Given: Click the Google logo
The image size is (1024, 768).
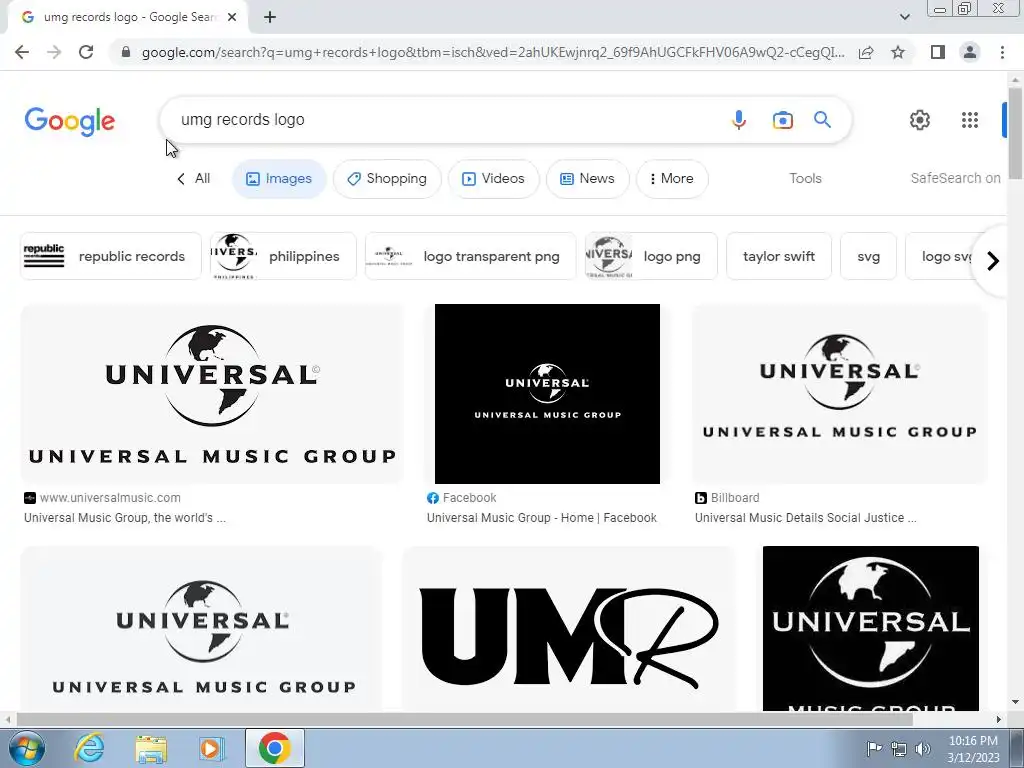Looking at the screenshot, I should coord(70,121).
